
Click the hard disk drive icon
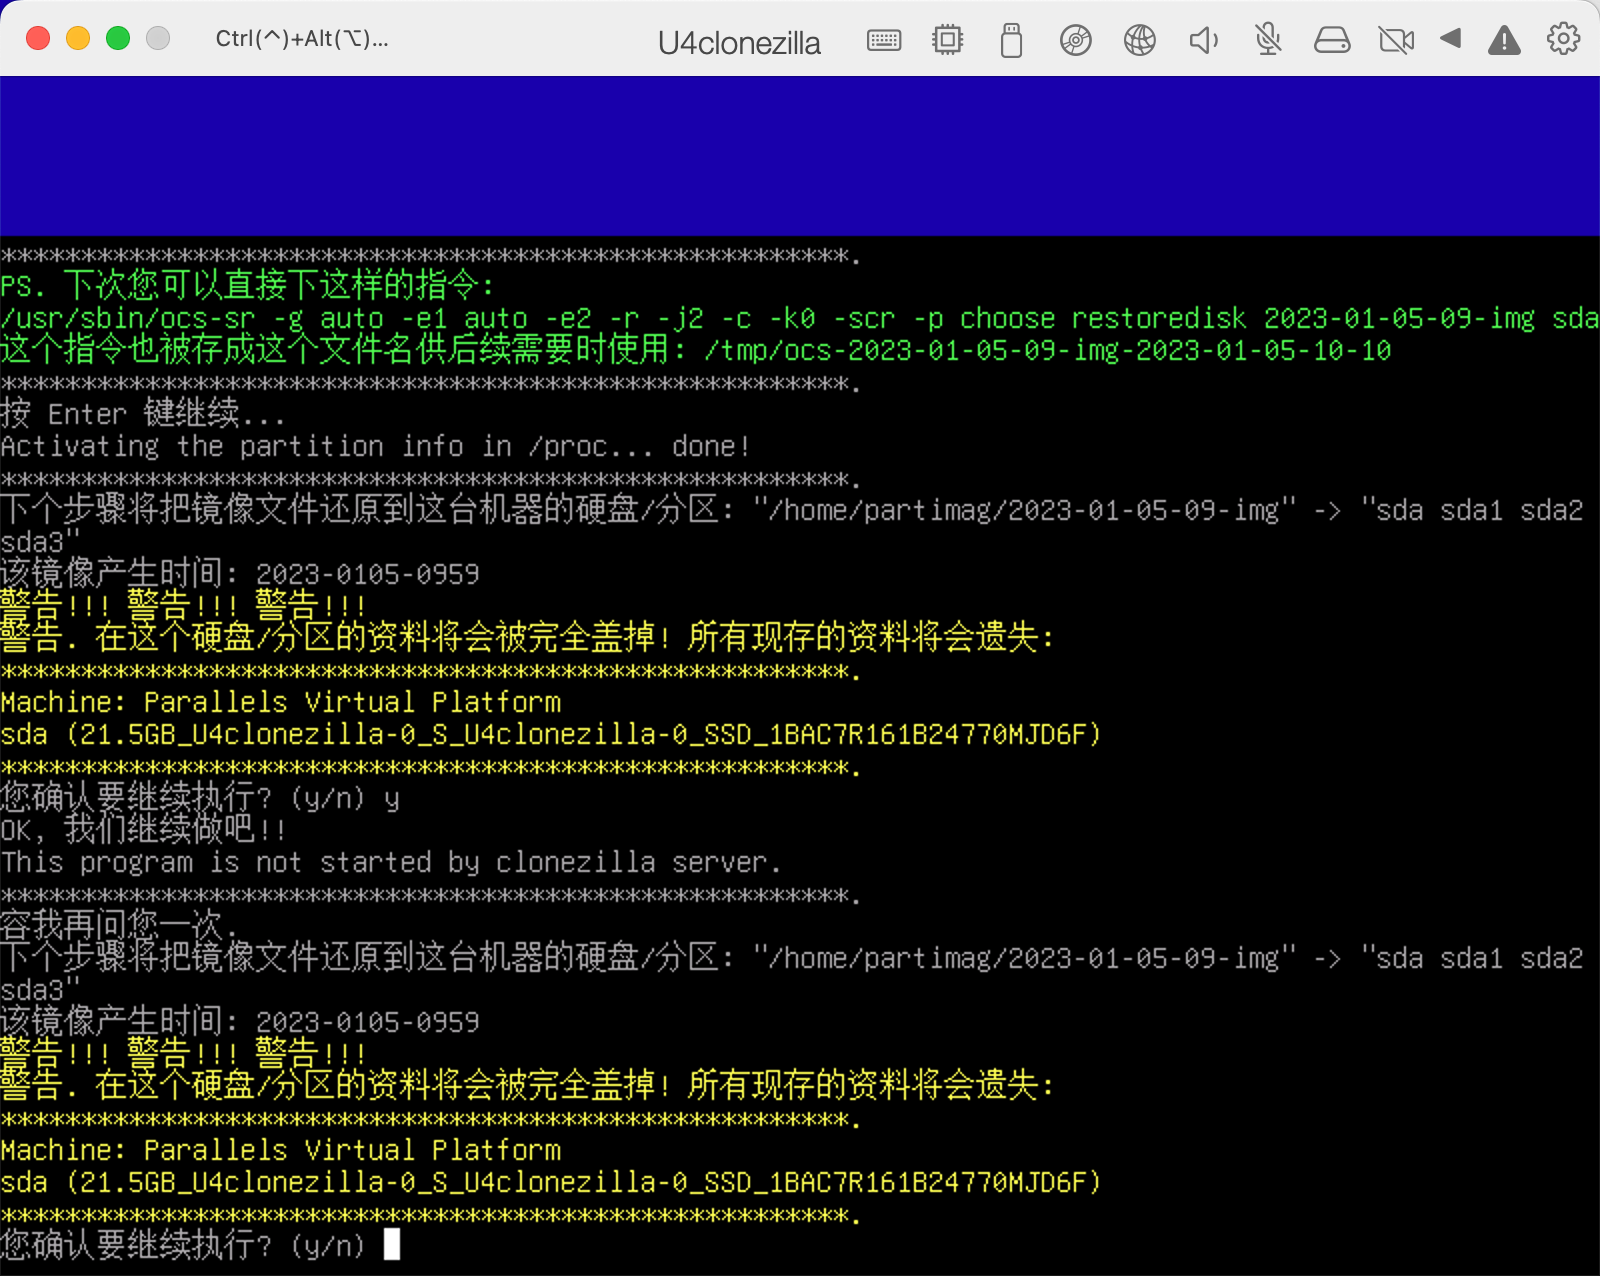coord(1331,40)
